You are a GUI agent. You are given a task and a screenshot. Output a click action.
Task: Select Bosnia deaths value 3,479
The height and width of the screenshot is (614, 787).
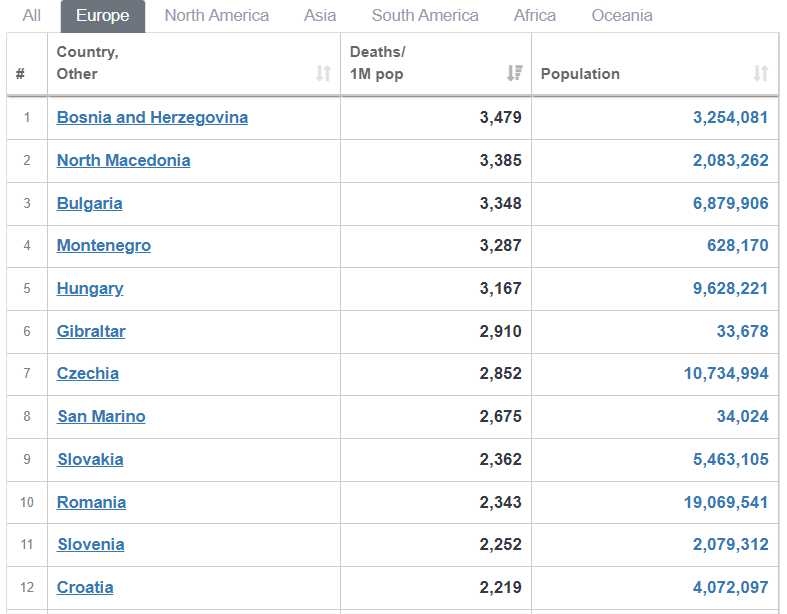500,117
